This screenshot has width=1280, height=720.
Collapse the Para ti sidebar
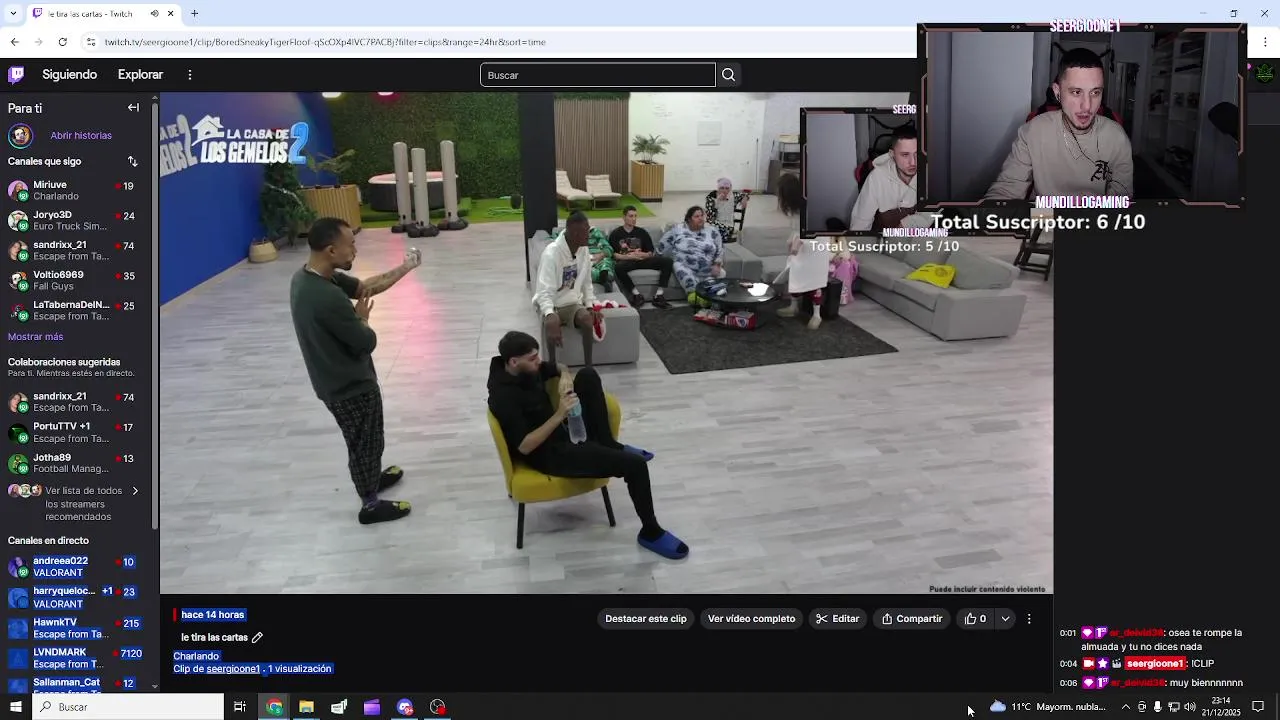point(133,108)
